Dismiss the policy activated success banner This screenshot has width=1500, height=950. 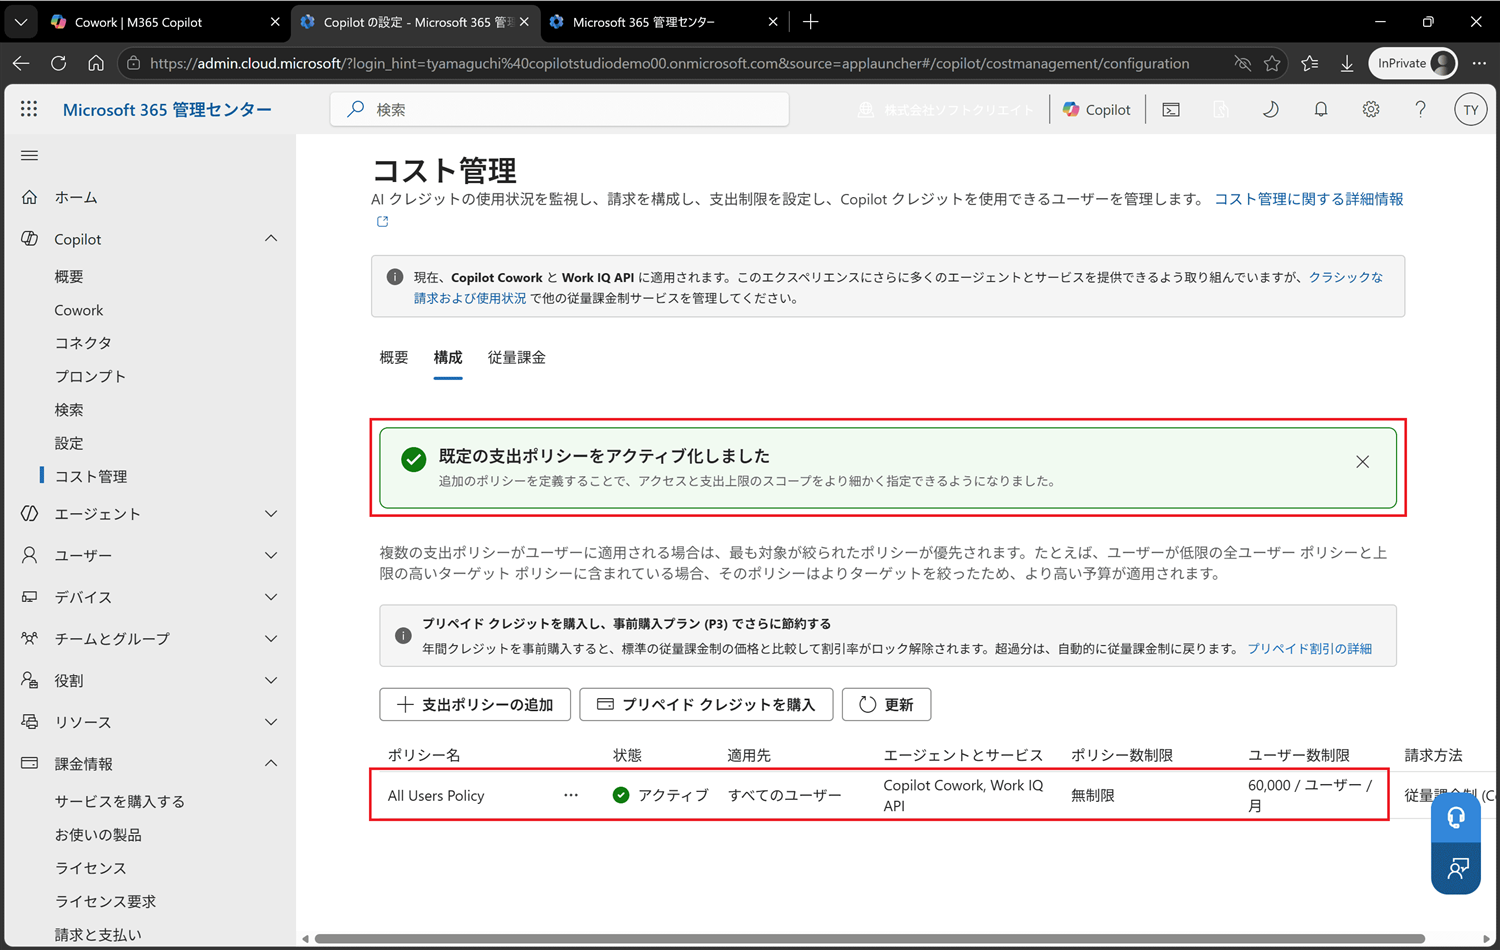tap(1362, 462)
